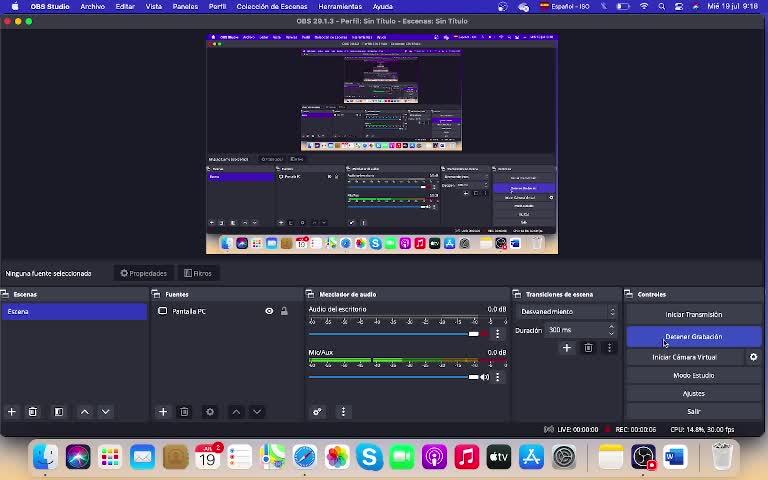Open the Perfil menu
This screenshot has height=480, width=768.
click(217, 6)
